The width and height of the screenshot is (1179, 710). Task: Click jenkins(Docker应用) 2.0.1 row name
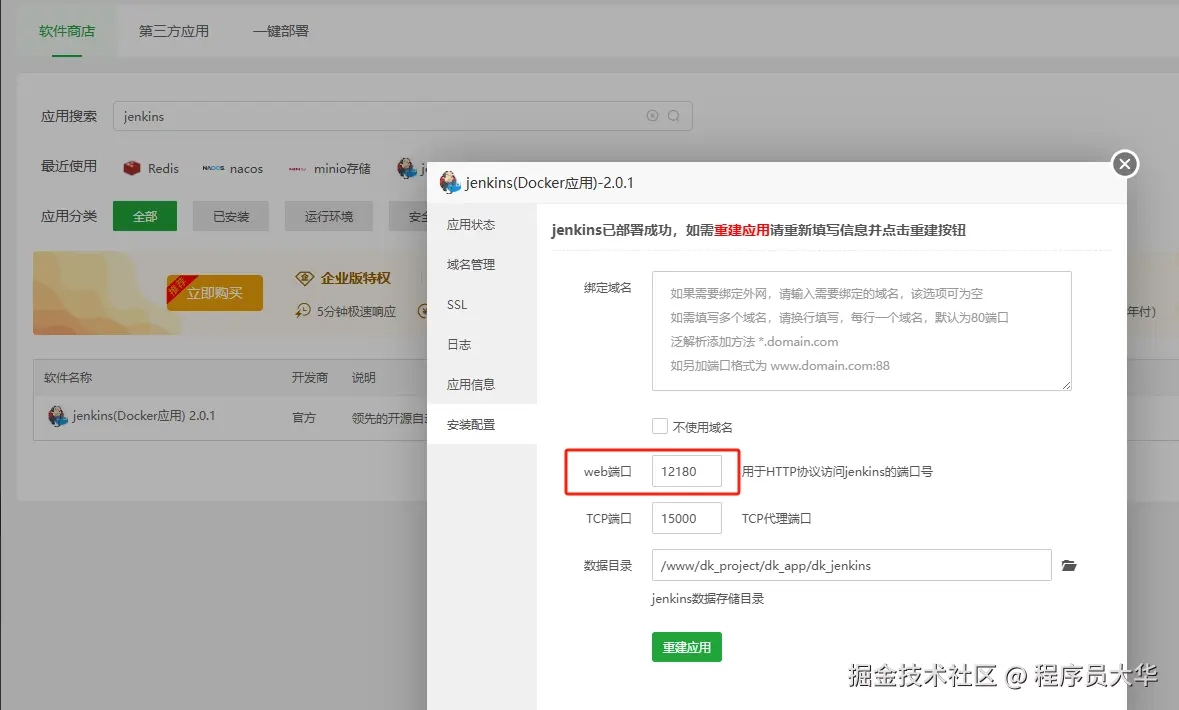(x=144, y=415)
